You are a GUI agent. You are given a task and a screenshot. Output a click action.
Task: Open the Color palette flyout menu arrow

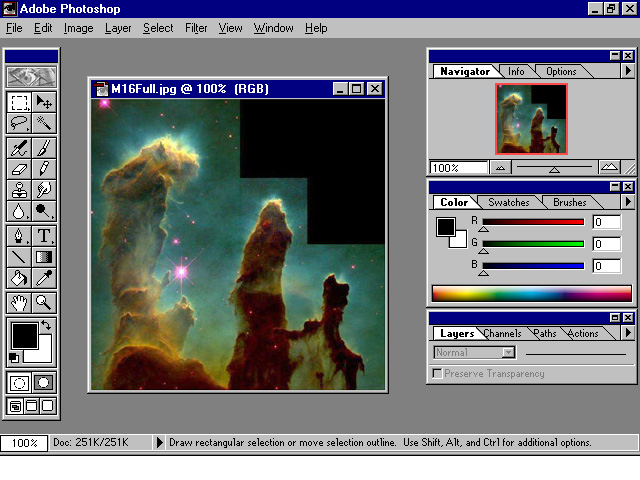pyautogui.click(x=628, y=202)
